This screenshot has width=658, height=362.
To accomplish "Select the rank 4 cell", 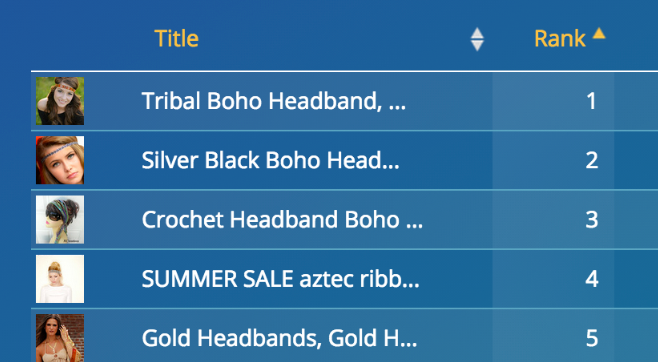I will point(553,279).
